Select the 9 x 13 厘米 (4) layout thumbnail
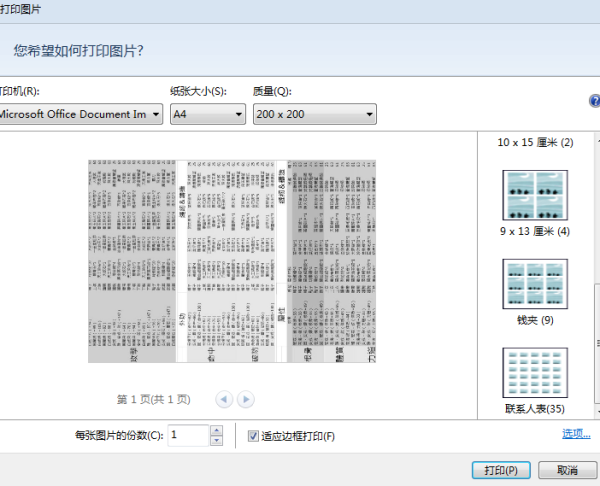 point(534,197)
